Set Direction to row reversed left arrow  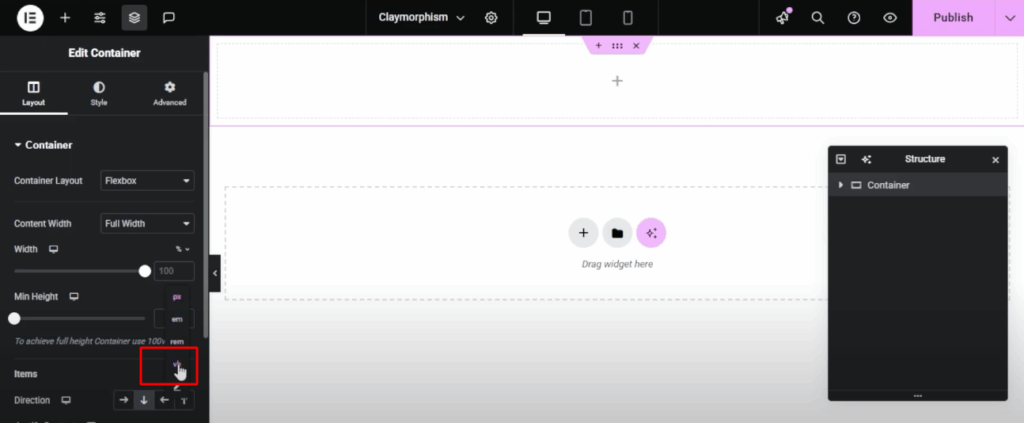tap(165, 400)
